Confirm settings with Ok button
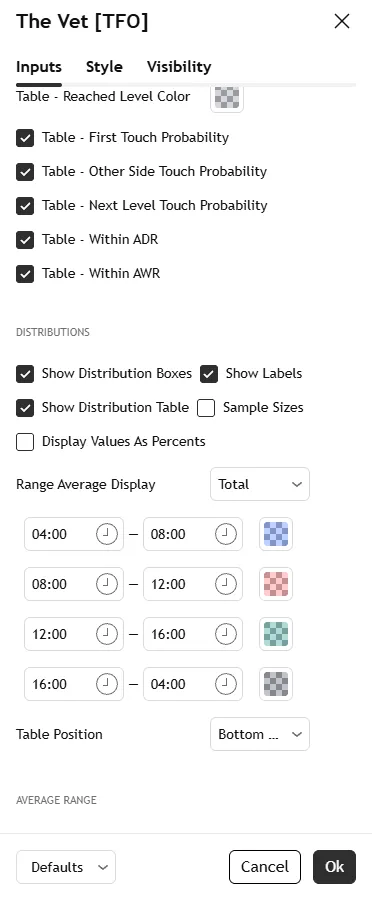Image resolution: width=372 pixels, height=899 pixels. click(334, 867)
